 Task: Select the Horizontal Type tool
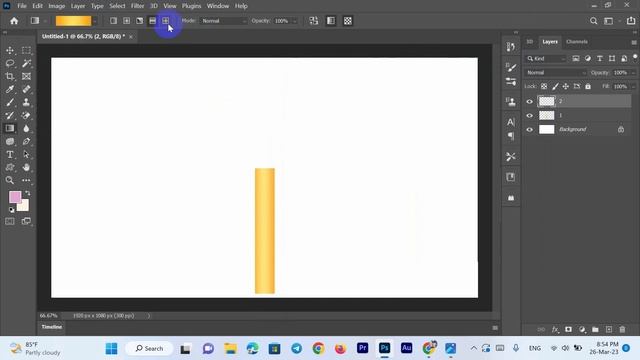click(x=10, y=154)
